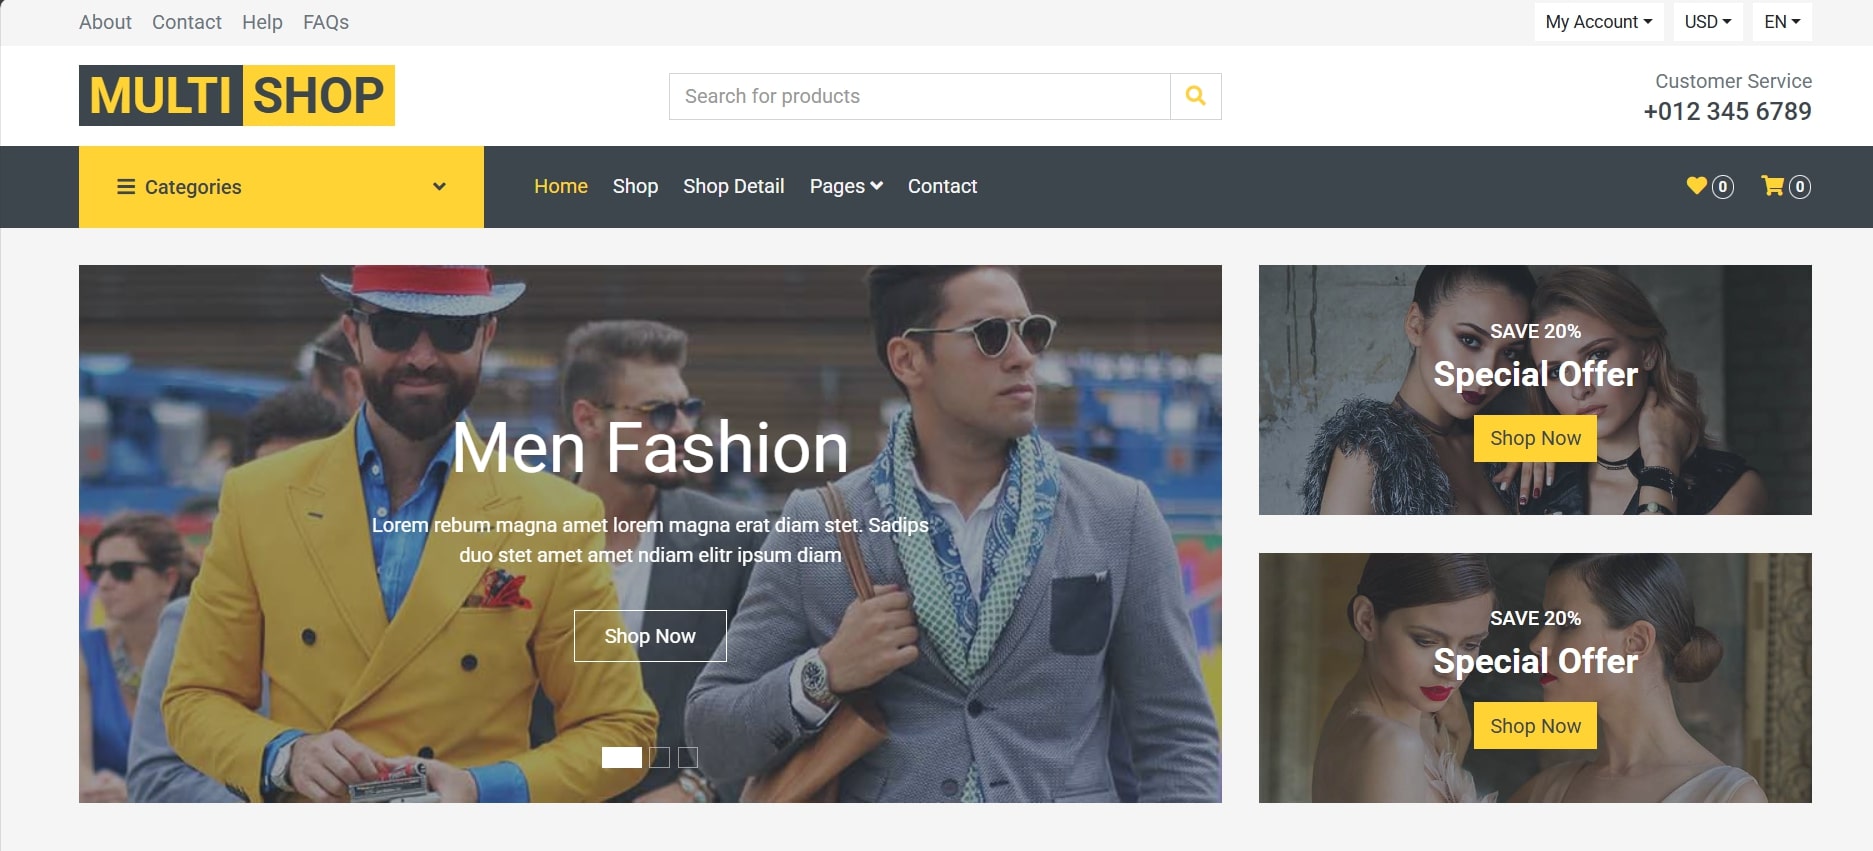Select the third carousel slide indicator
This screenshot has width=1873, height=851.
tap(688, 758)
